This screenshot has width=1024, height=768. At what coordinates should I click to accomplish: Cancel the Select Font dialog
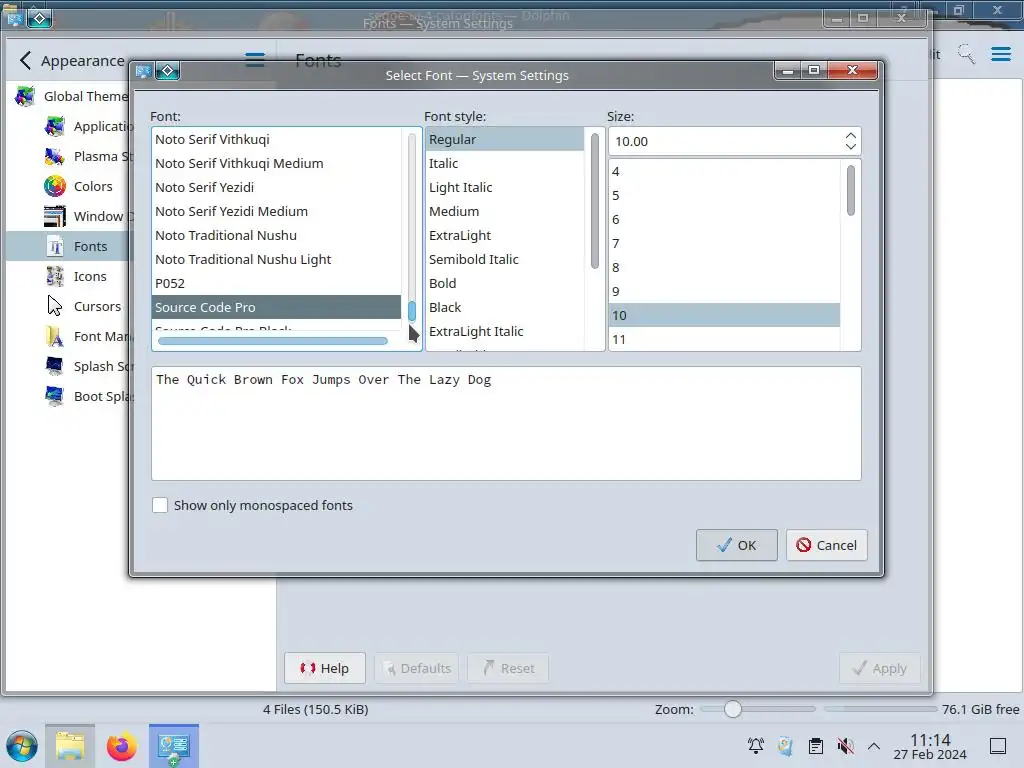(x=827, y=545)
